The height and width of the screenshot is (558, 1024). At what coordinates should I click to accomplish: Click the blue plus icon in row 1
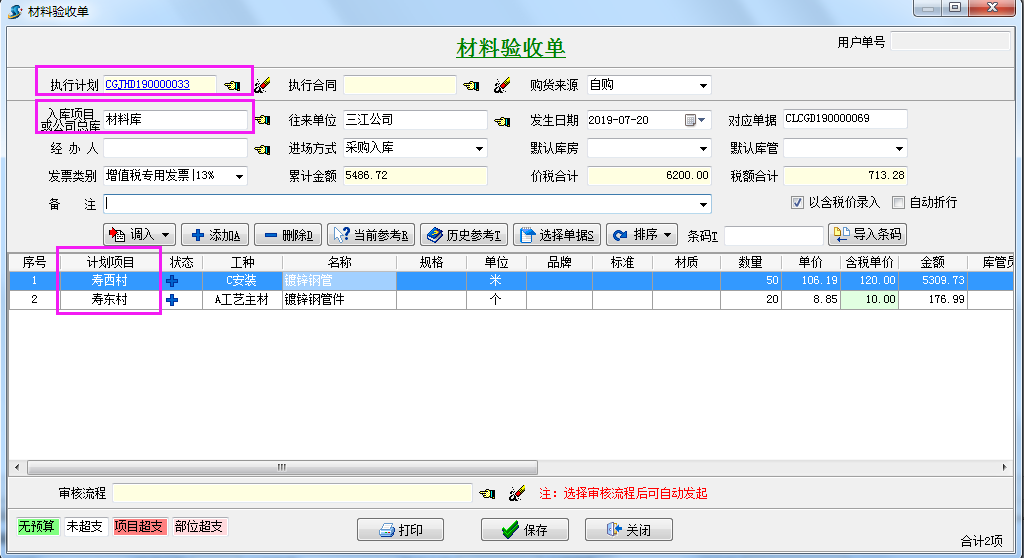(172, 281)
